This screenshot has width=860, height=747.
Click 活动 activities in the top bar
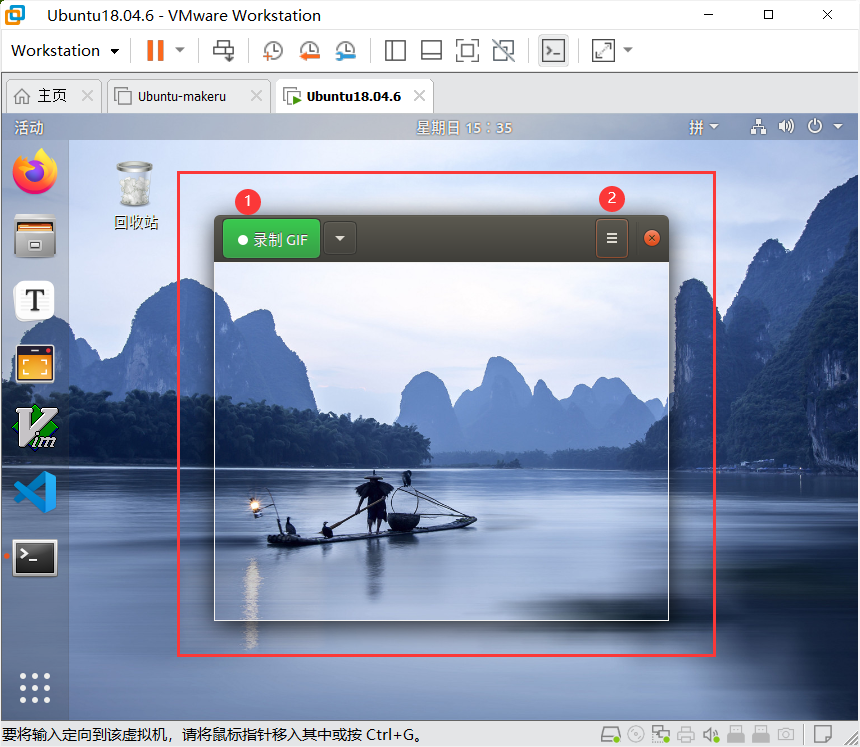[29, 127]
